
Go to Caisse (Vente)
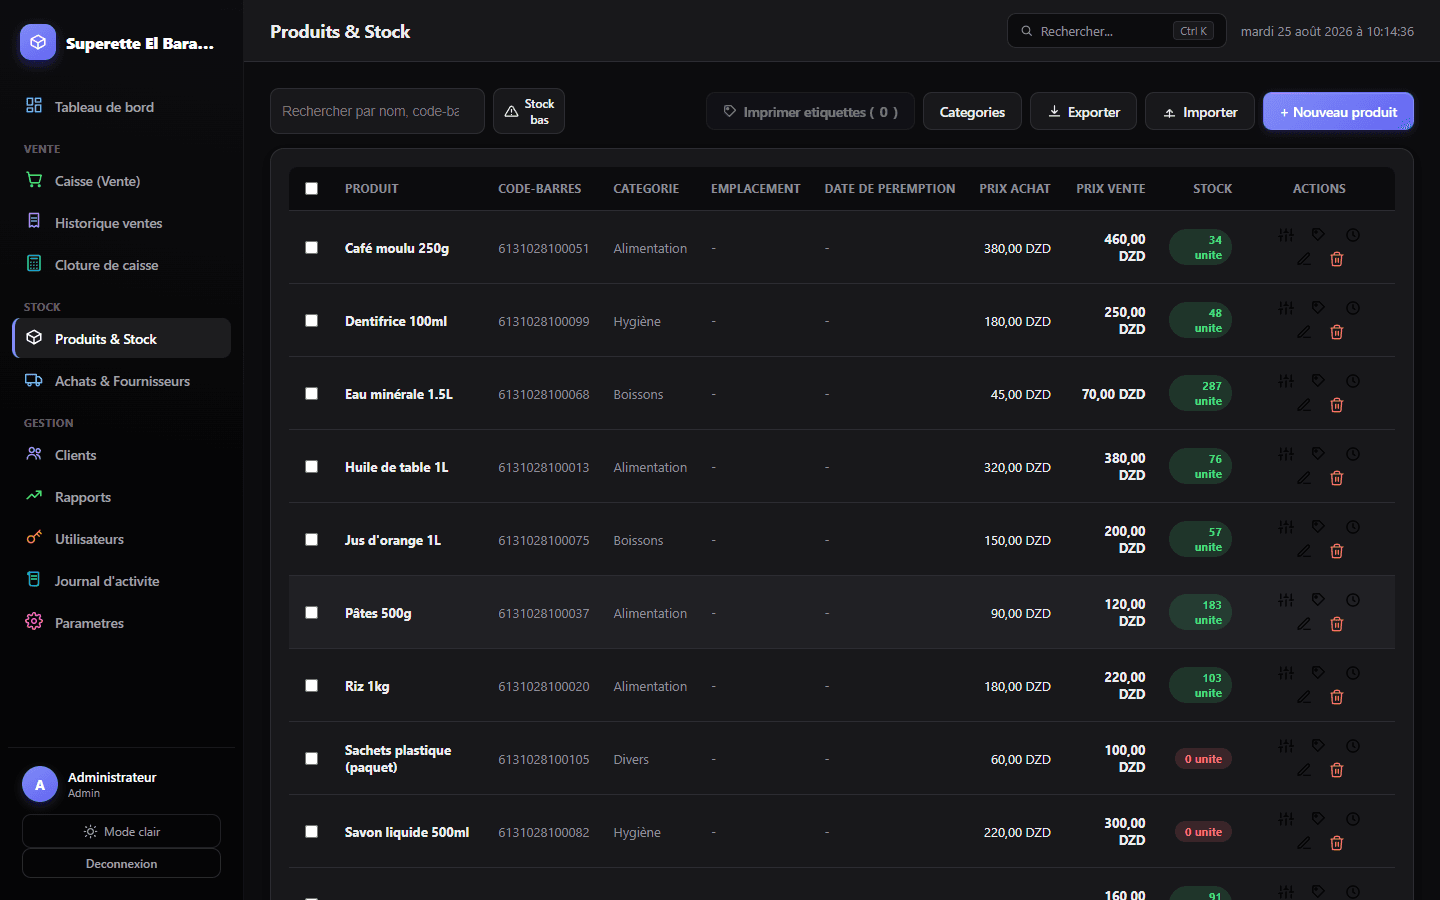pos(120,180)
